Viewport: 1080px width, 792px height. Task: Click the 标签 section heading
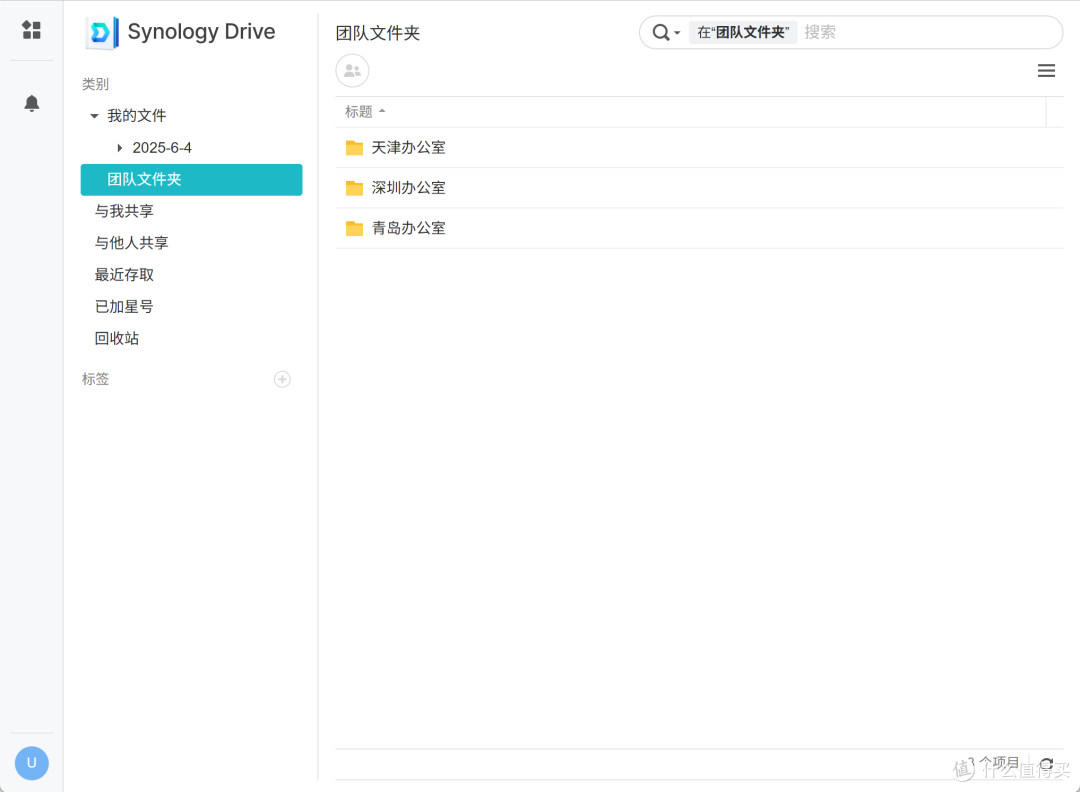95,379
